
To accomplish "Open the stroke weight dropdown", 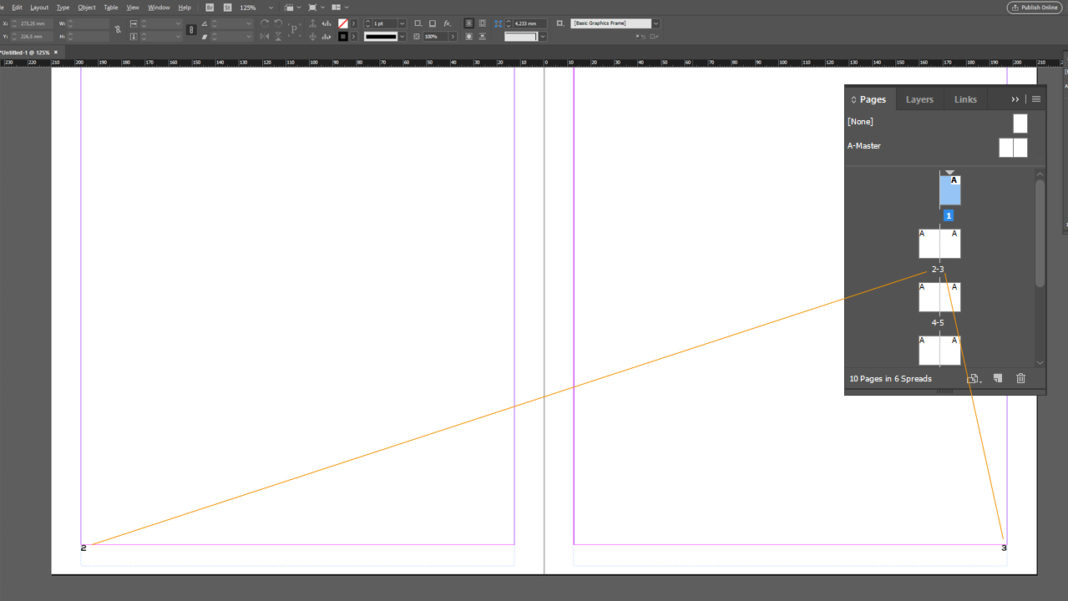I will [401, 22].
